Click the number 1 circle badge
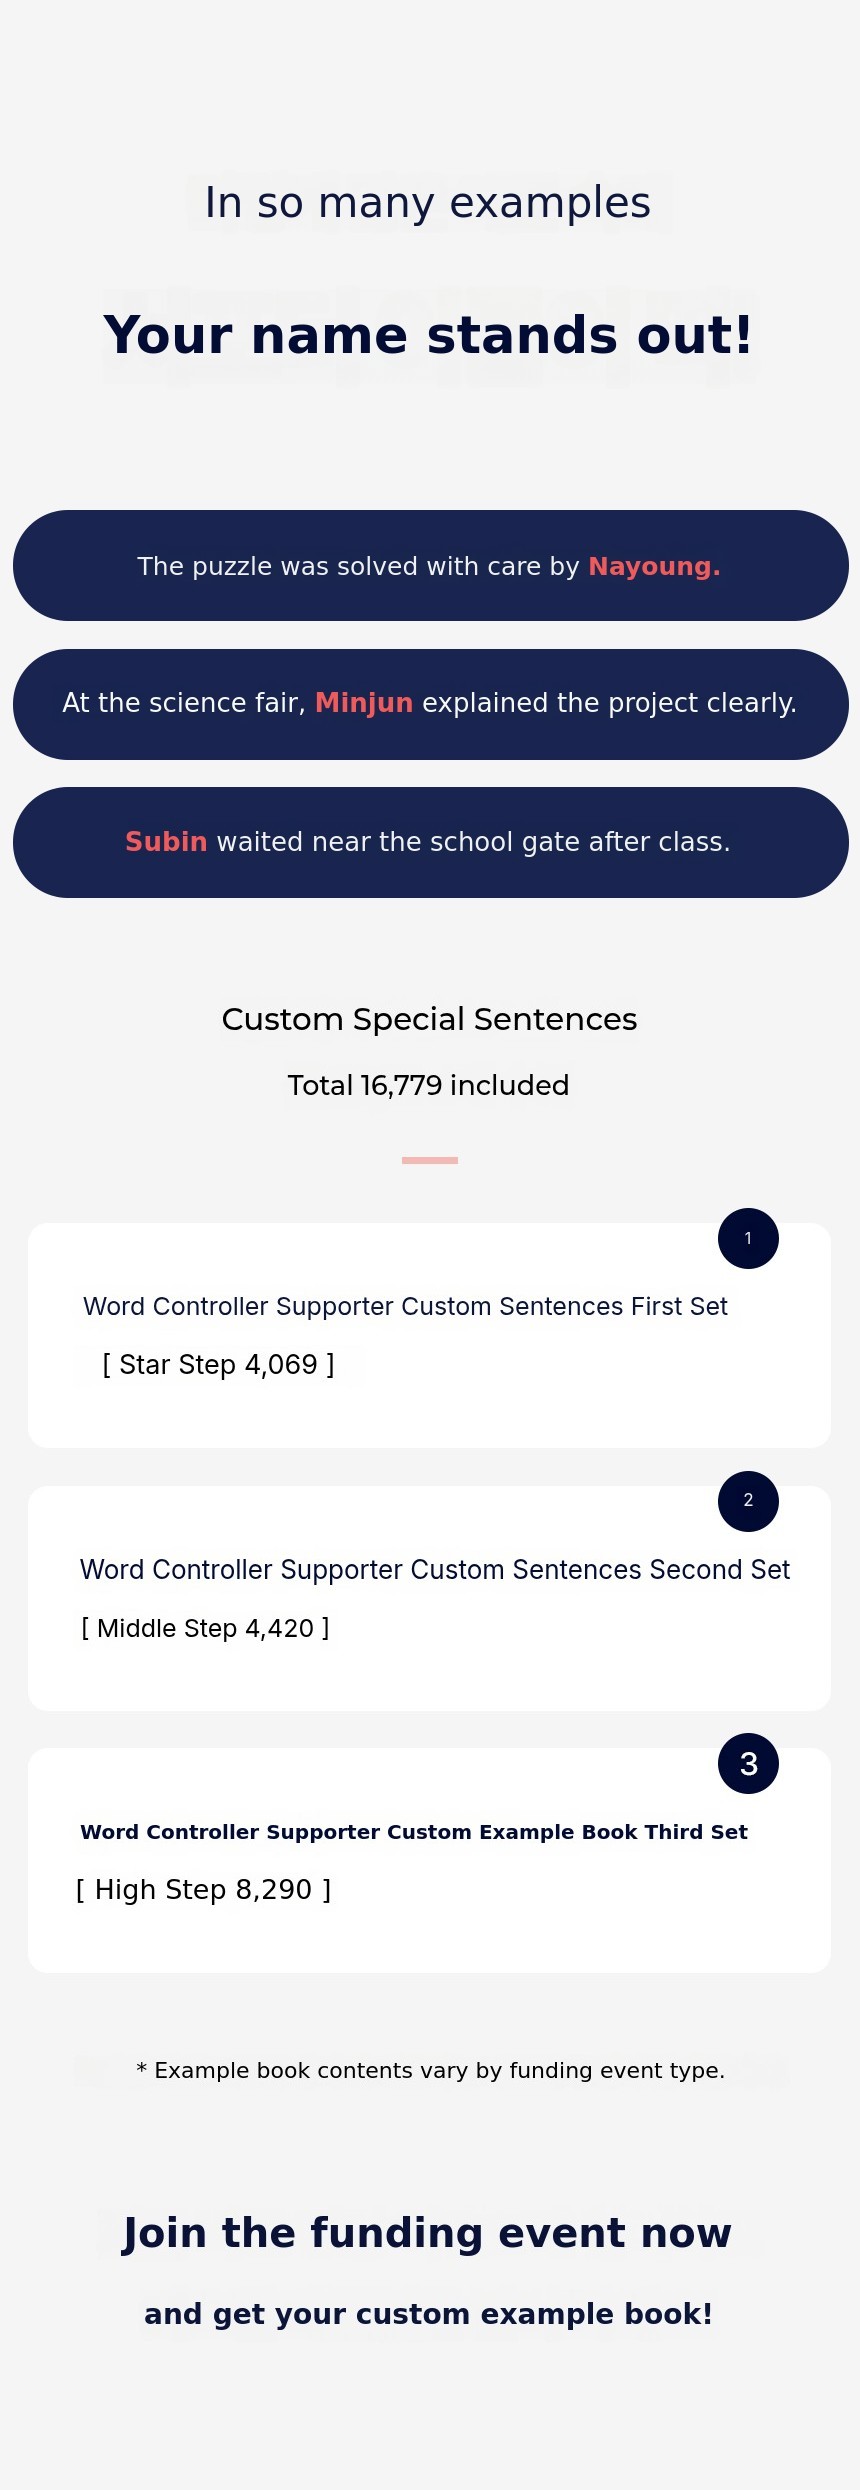 pos(748,1238)
